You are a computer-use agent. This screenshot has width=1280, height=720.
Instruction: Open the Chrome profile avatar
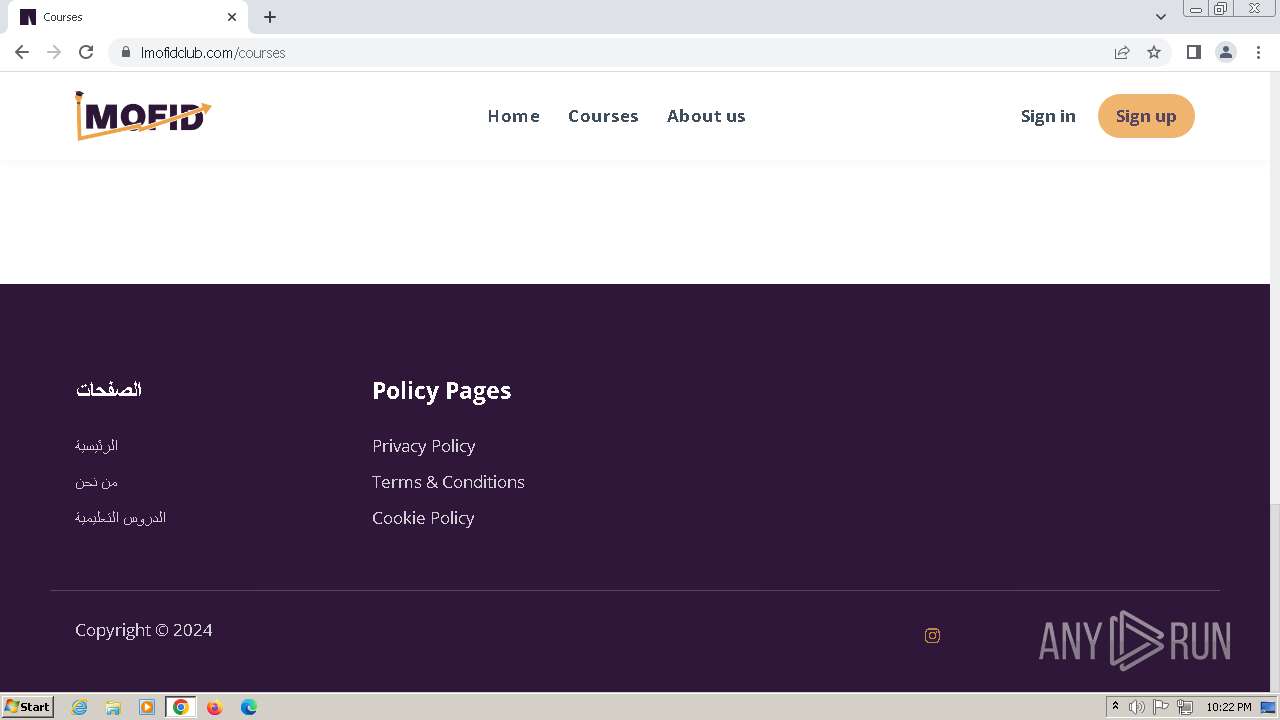pos(1226,52)
